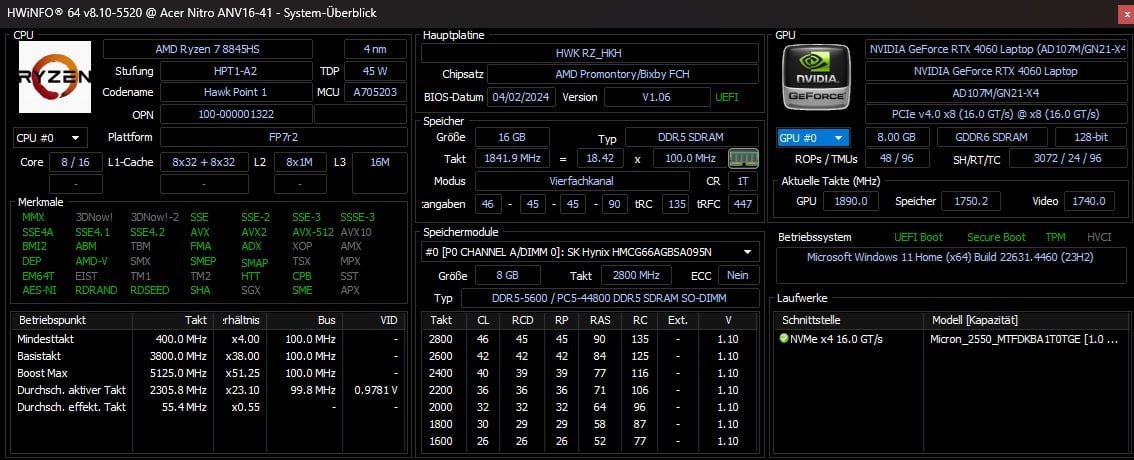Click the 0.9781 V VID value
Screen dimensions: 1134x460
[x=375, y=390]
